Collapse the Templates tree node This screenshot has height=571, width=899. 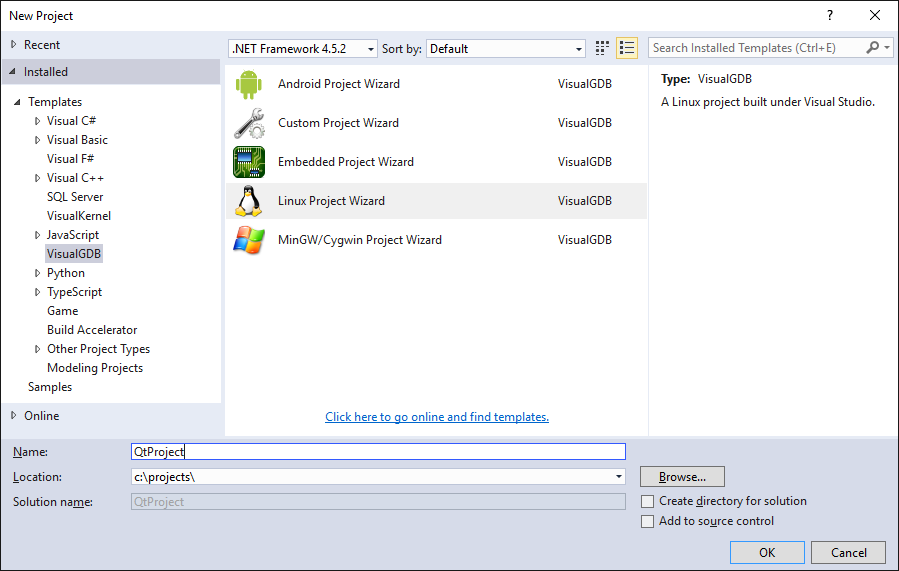17,102
